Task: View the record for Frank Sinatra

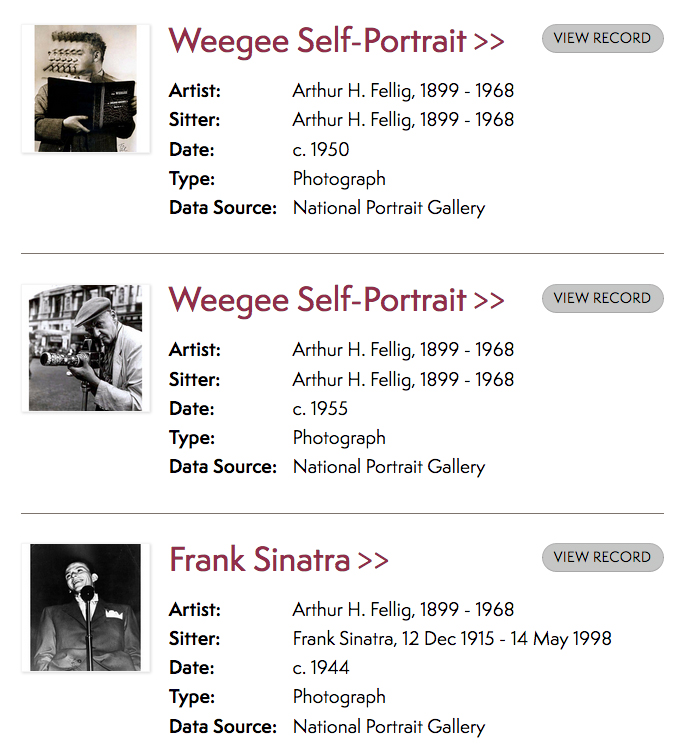Action: click(602, 557)
